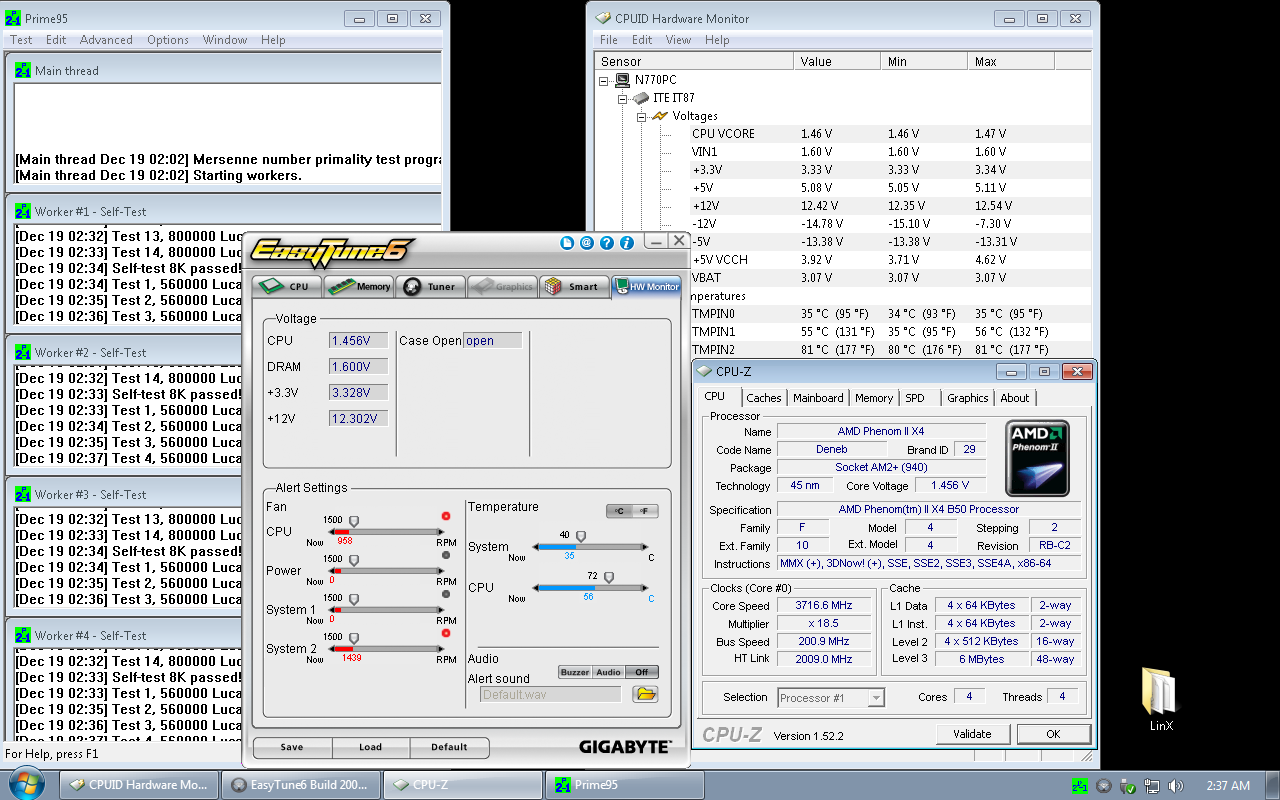Click OK button in CPU-Z
1280x800 pixels.
tap(1053, 734)
